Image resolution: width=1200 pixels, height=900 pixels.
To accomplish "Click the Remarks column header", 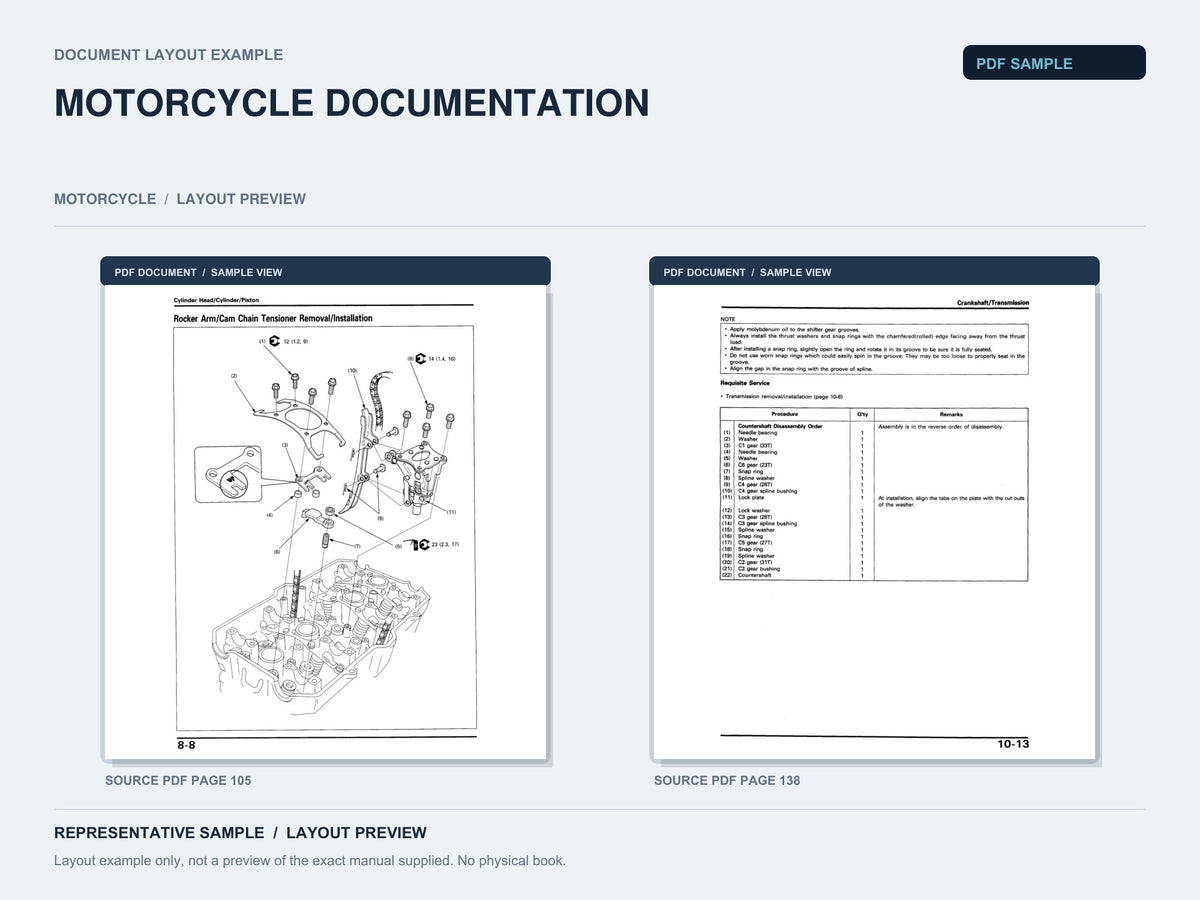I will click(x=951, y=414).
